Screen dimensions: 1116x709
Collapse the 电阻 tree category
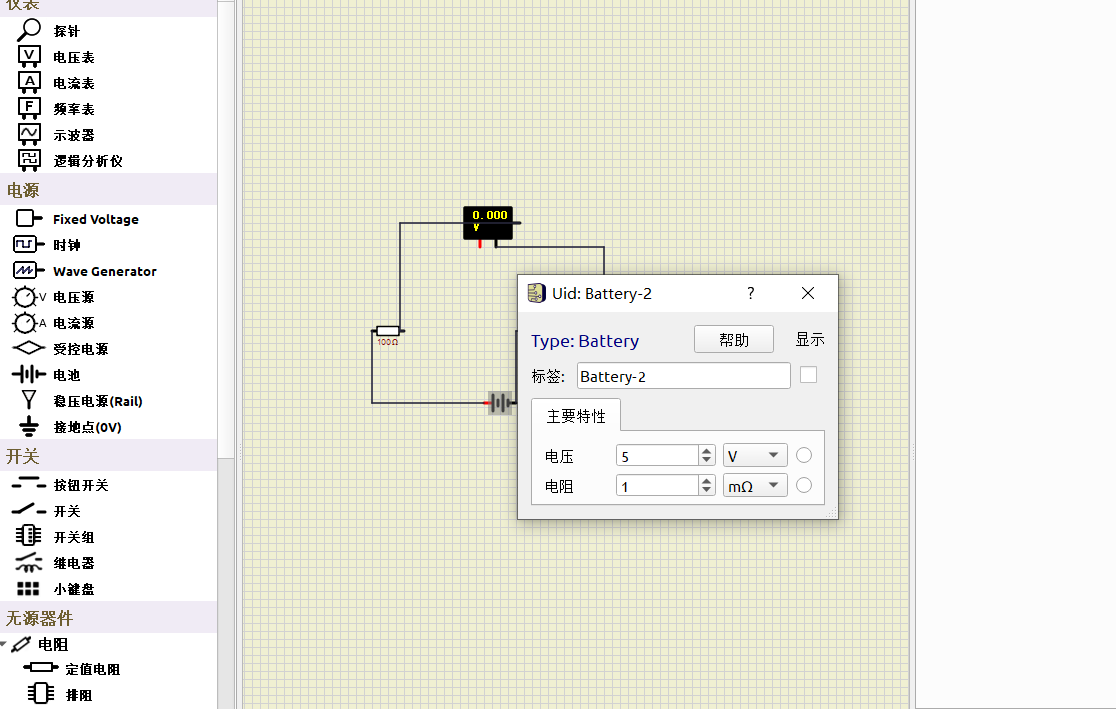(5, 645)
